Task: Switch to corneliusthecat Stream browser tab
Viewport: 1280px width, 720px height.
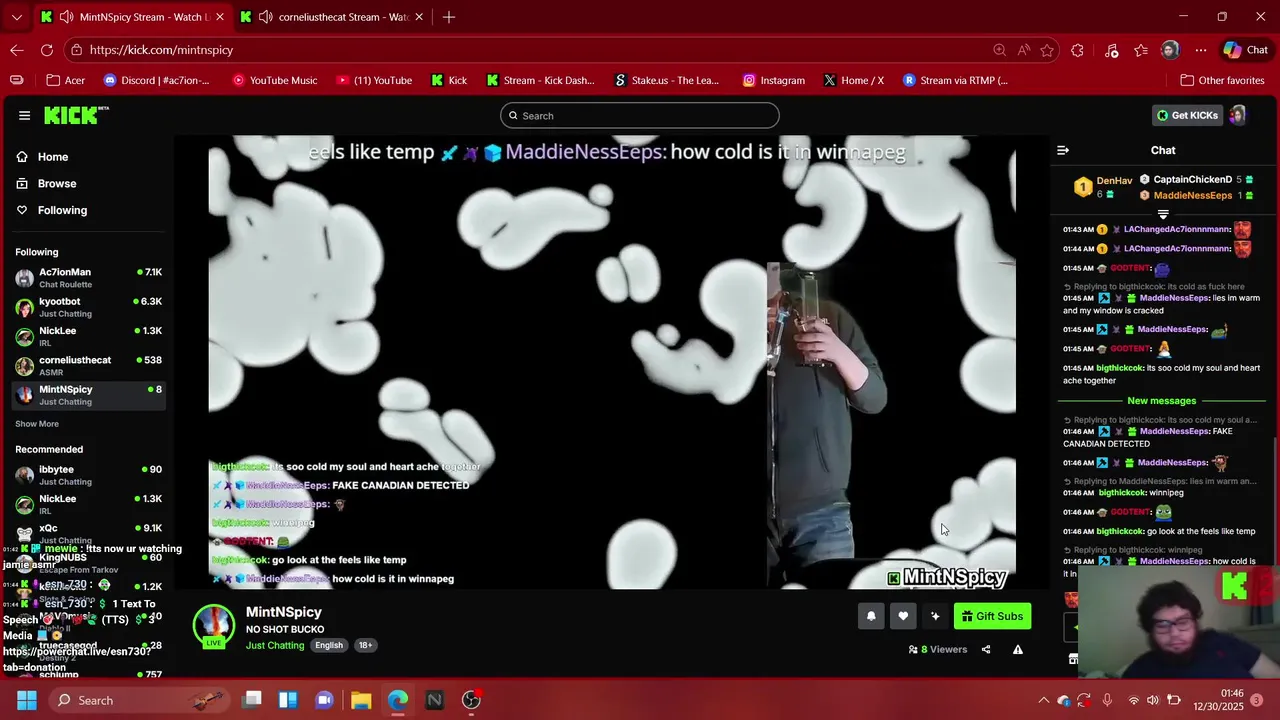Action: coord(332,17)
